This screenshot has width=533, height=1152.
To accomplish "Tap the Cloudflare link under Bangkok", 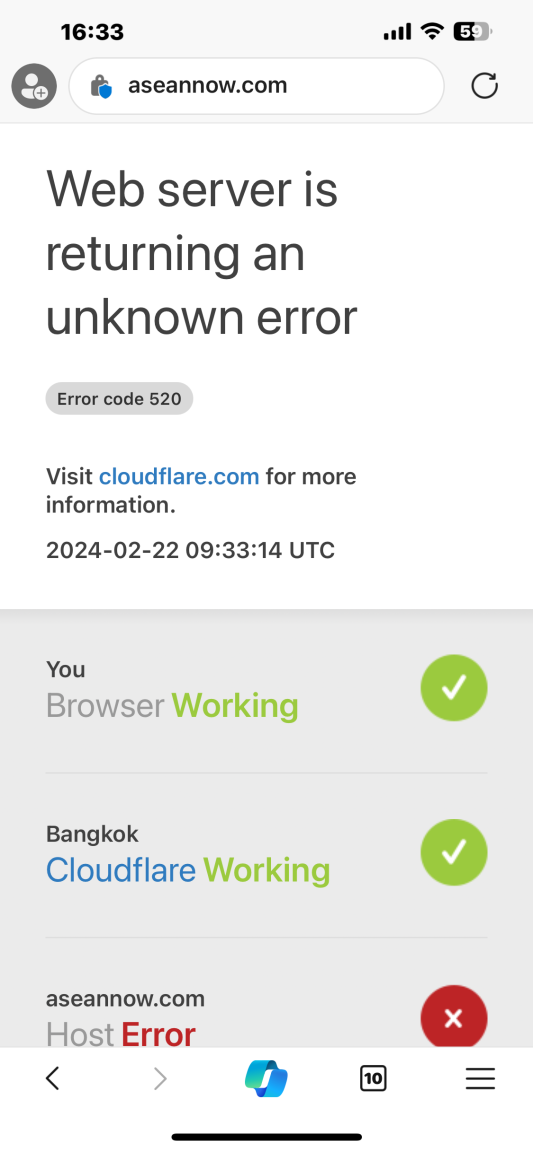I will (x=121, y=871).
